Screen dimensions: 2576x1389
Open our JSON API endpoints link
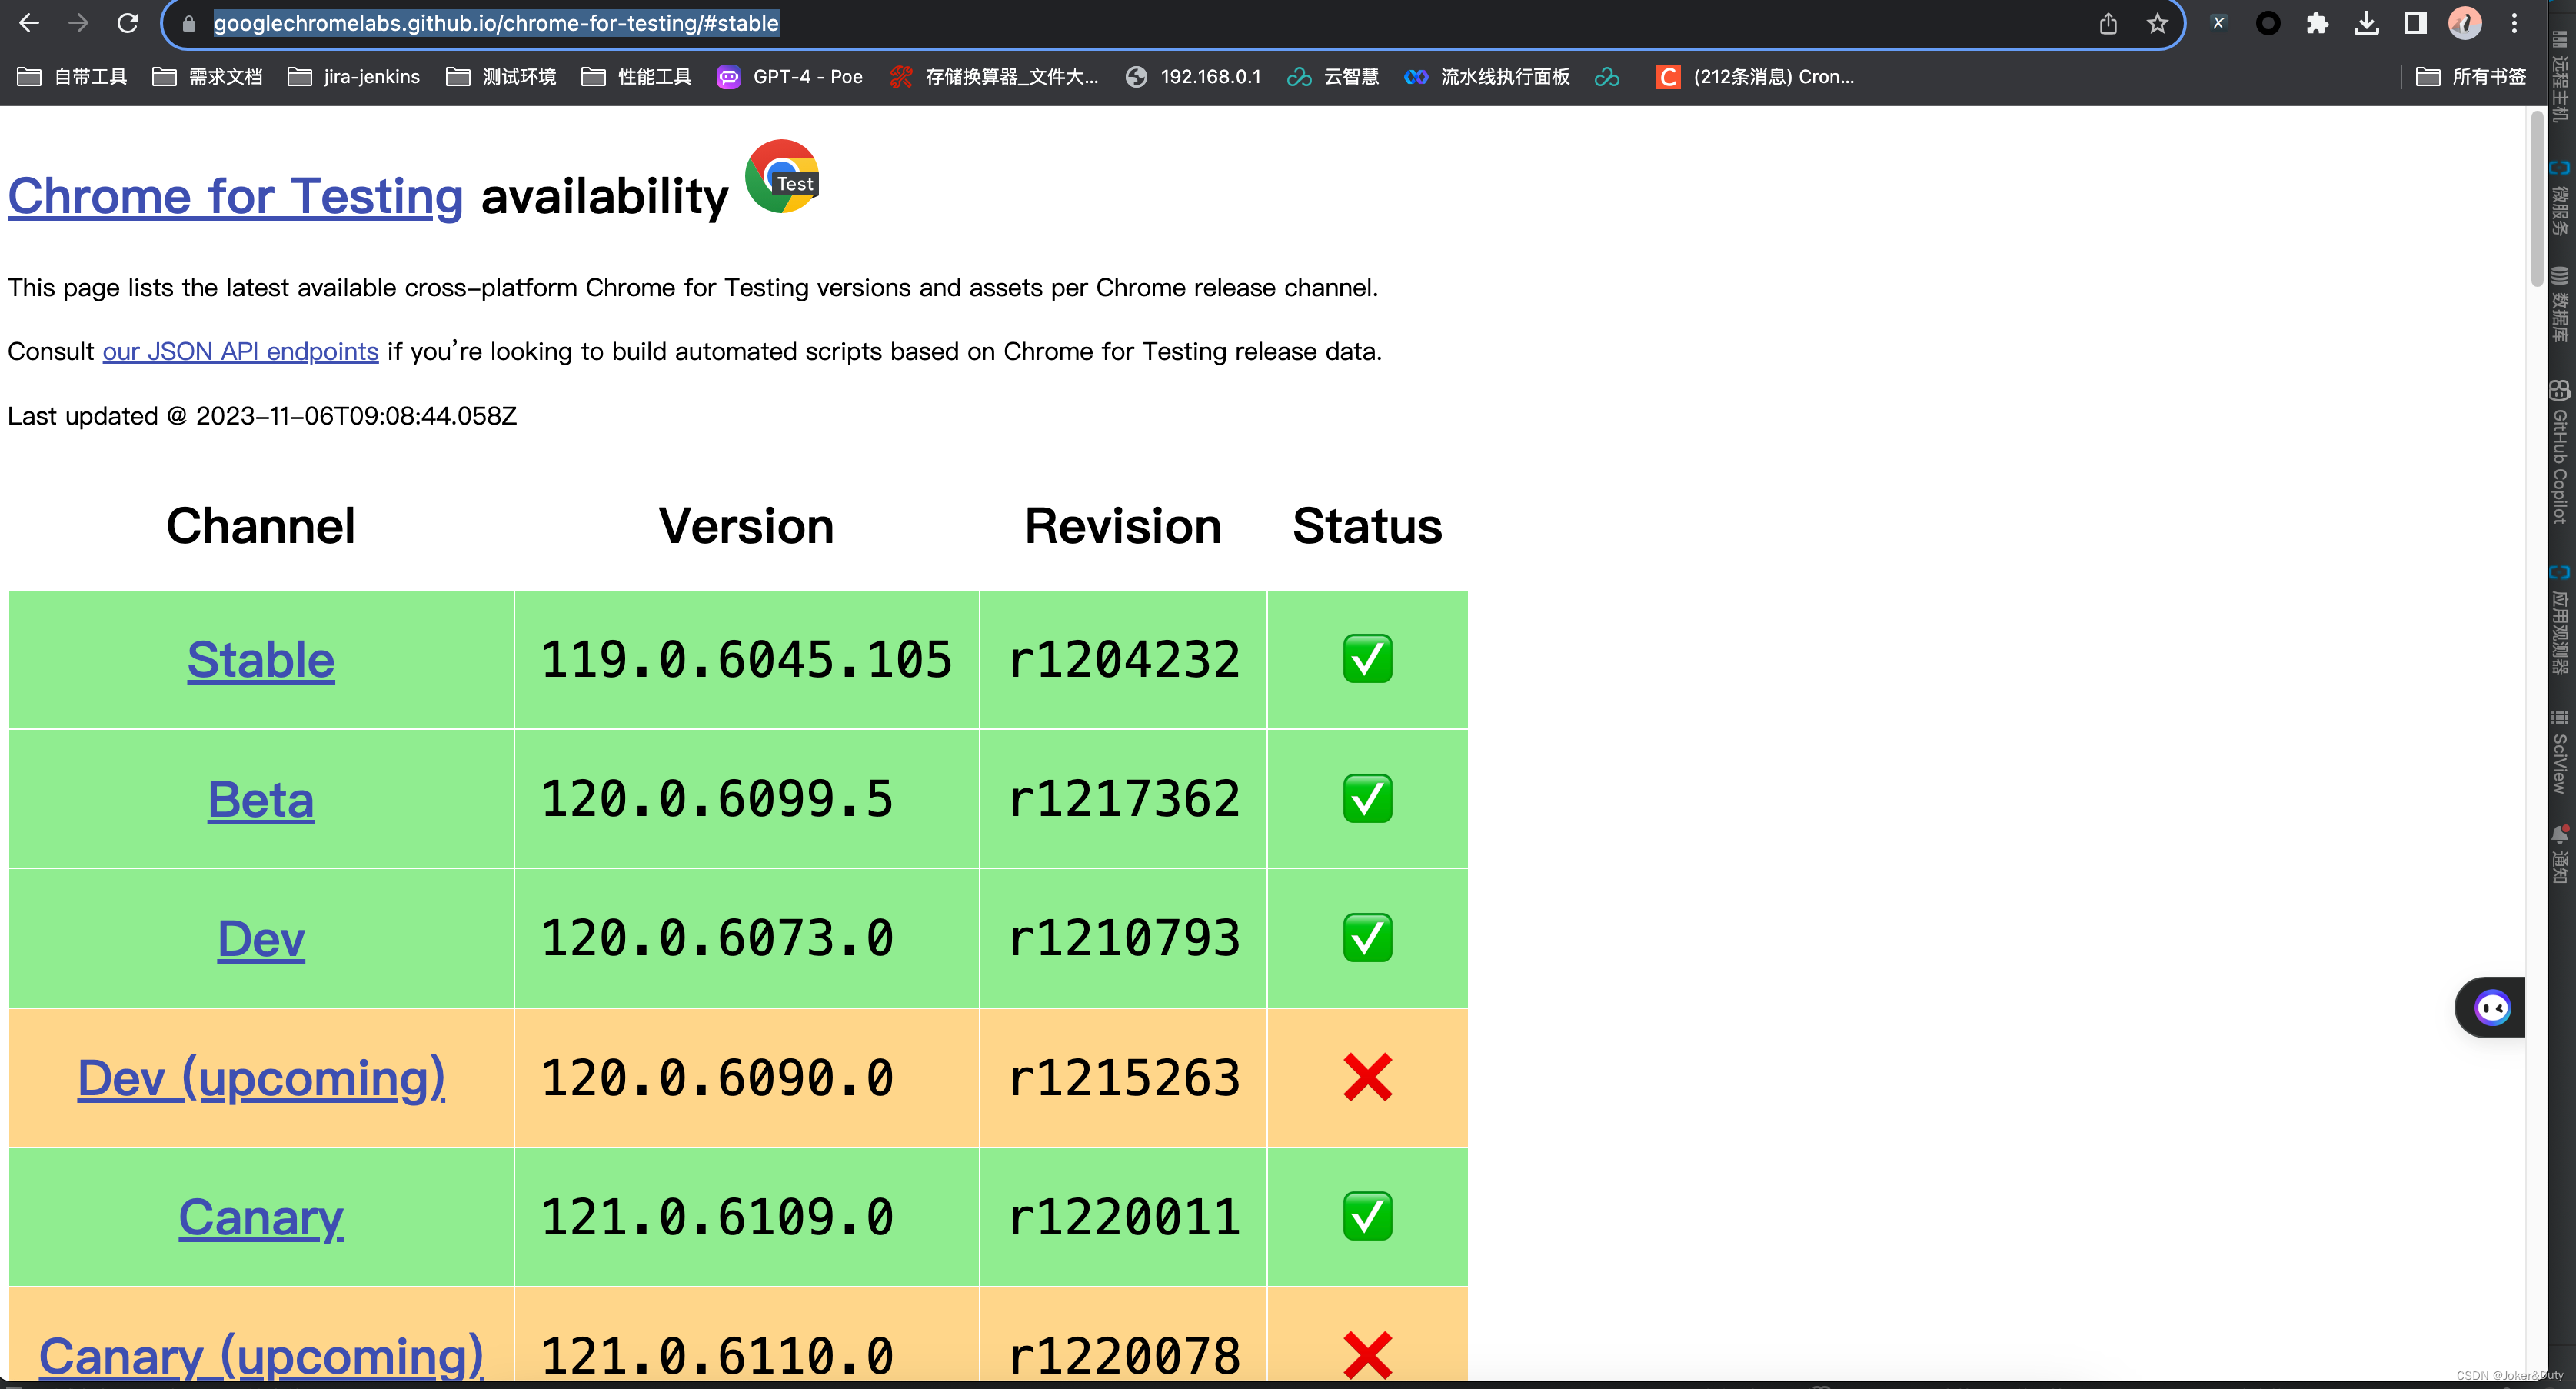(240, 352)
